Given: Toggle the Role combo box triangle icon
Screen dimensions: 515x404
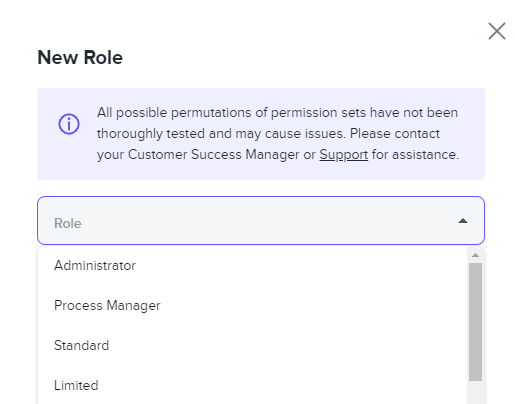Looking at the screenshot, I should (463, 221).
